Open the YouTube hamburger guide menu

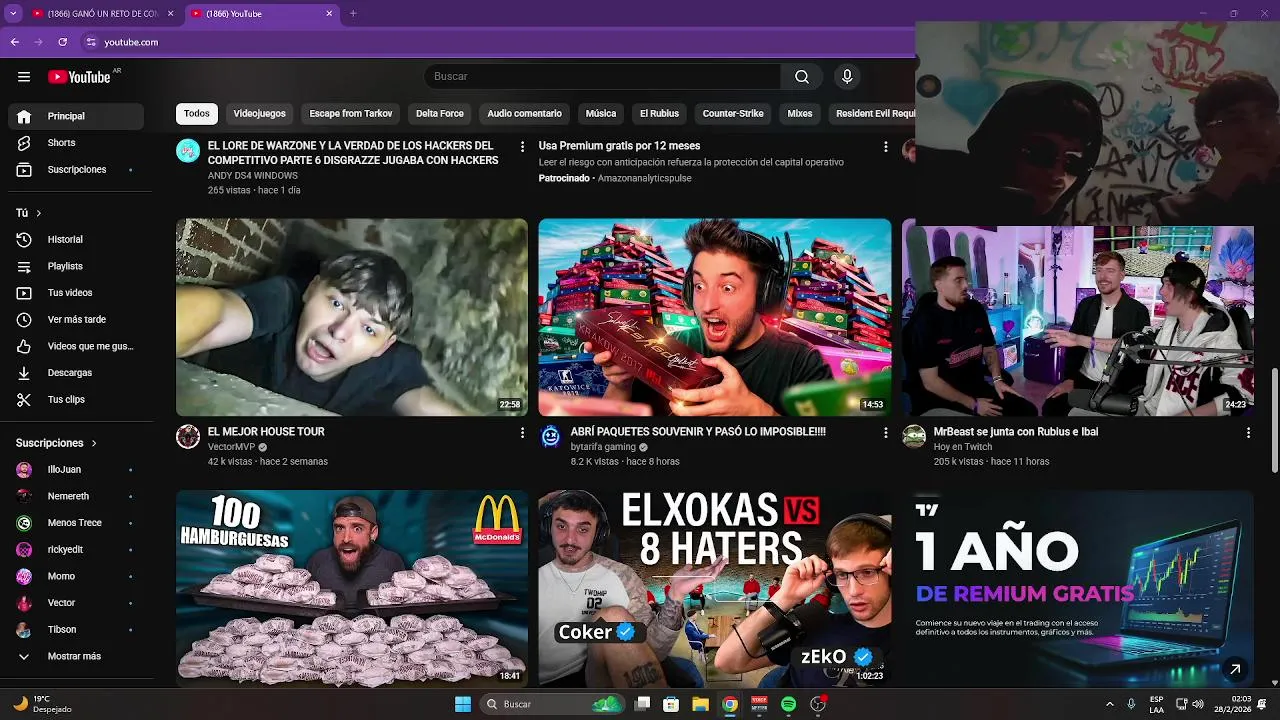(24, 77)
